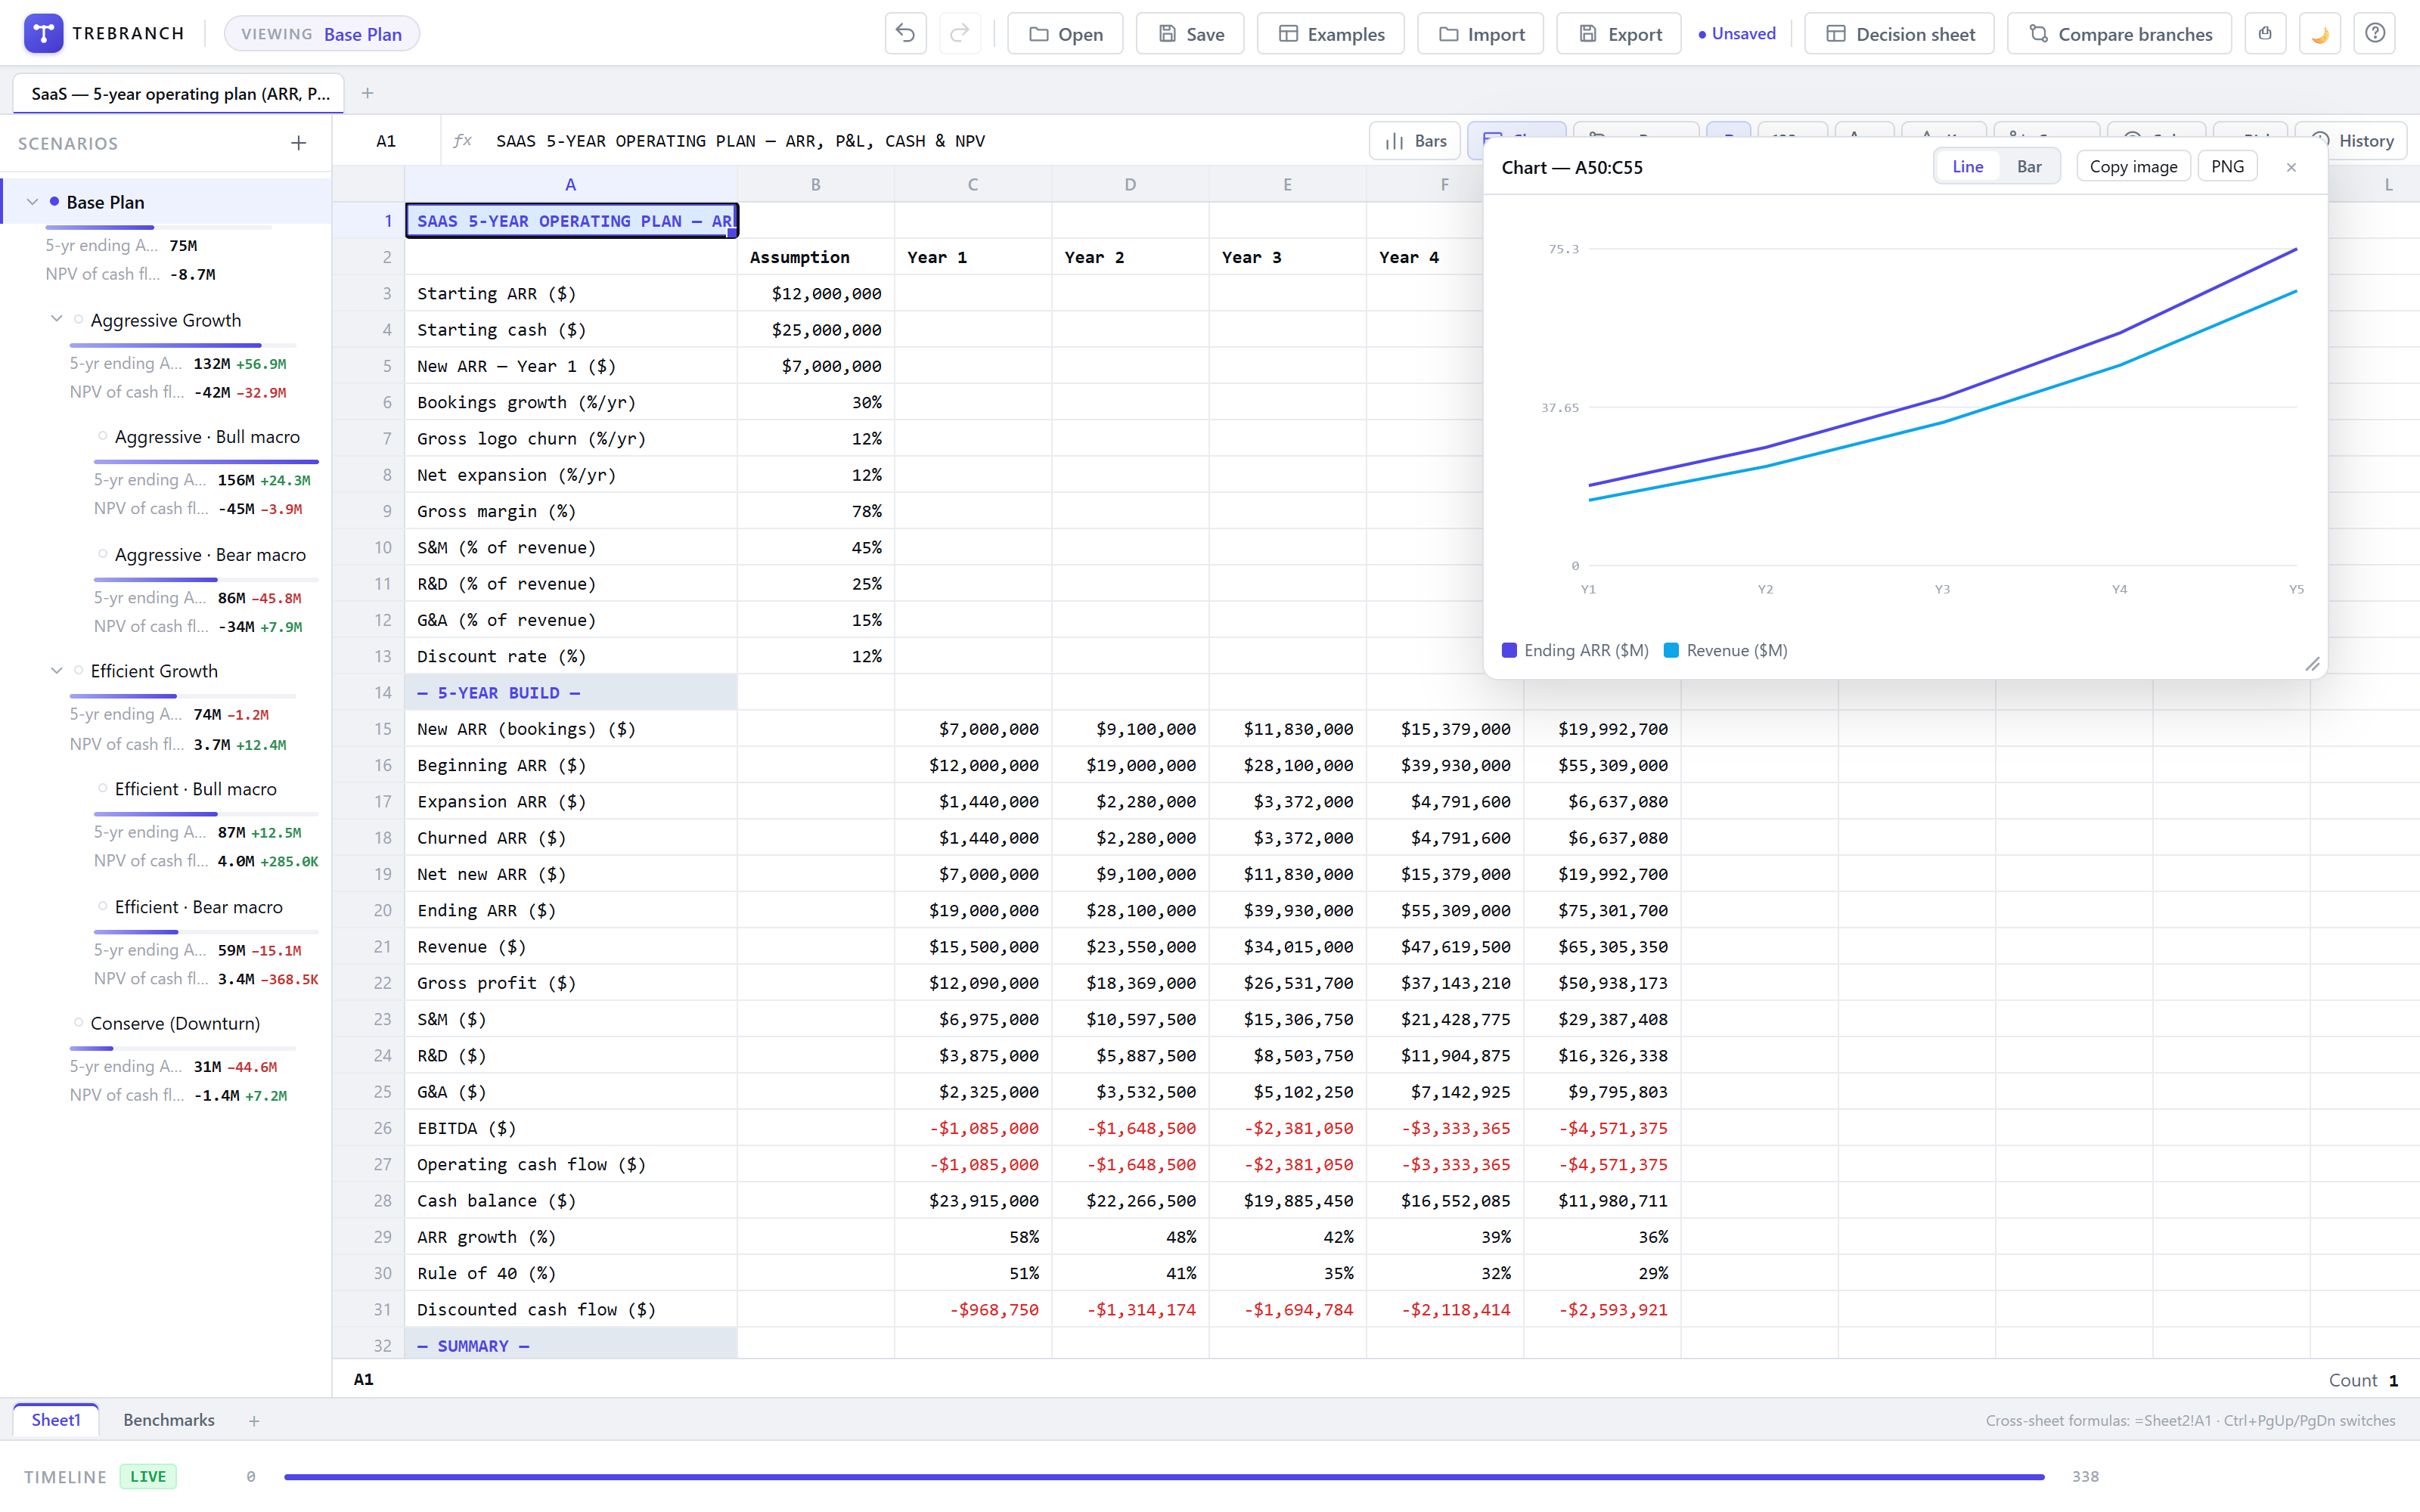Select the Base Plan scenario dot
Viewport: 2420px width, 1512px height.
coord(54,202)
